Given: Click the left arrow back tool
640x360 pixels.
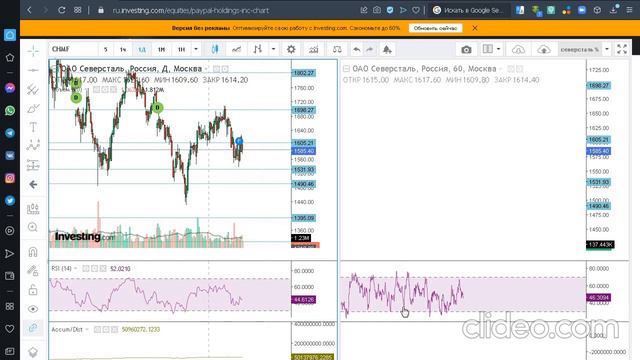Looking at the screenshot, I should pos(33,184).
